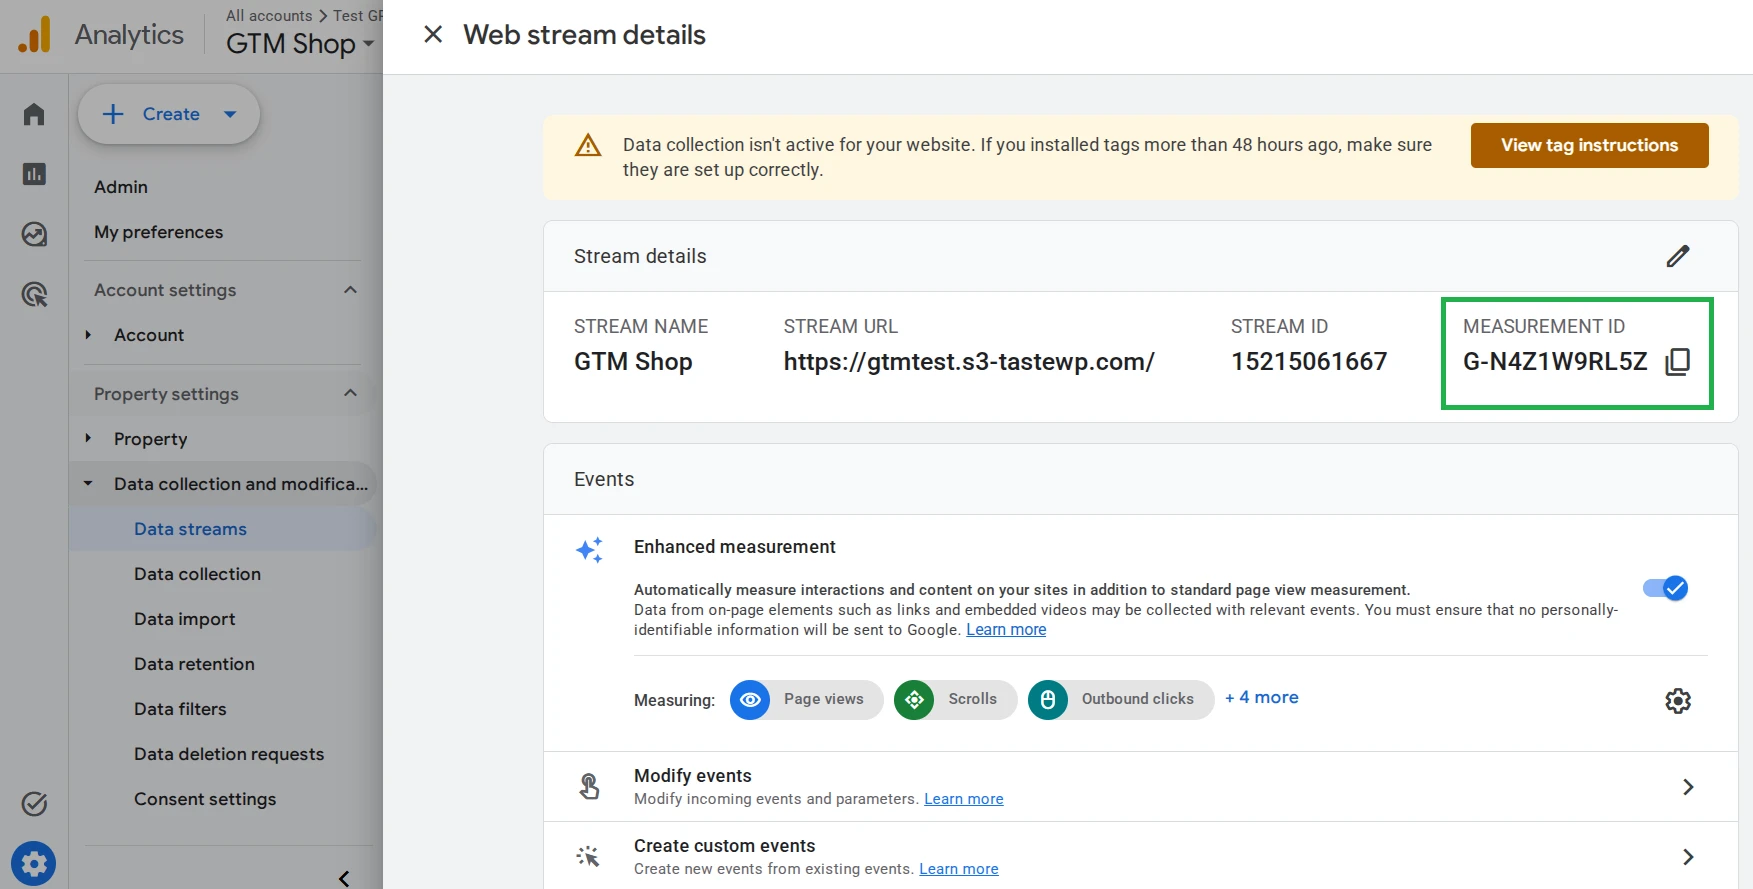Screen dimensions: 1753x889
Task: Open My preferences
Action: pyautogui.click(x=159, y=232)
